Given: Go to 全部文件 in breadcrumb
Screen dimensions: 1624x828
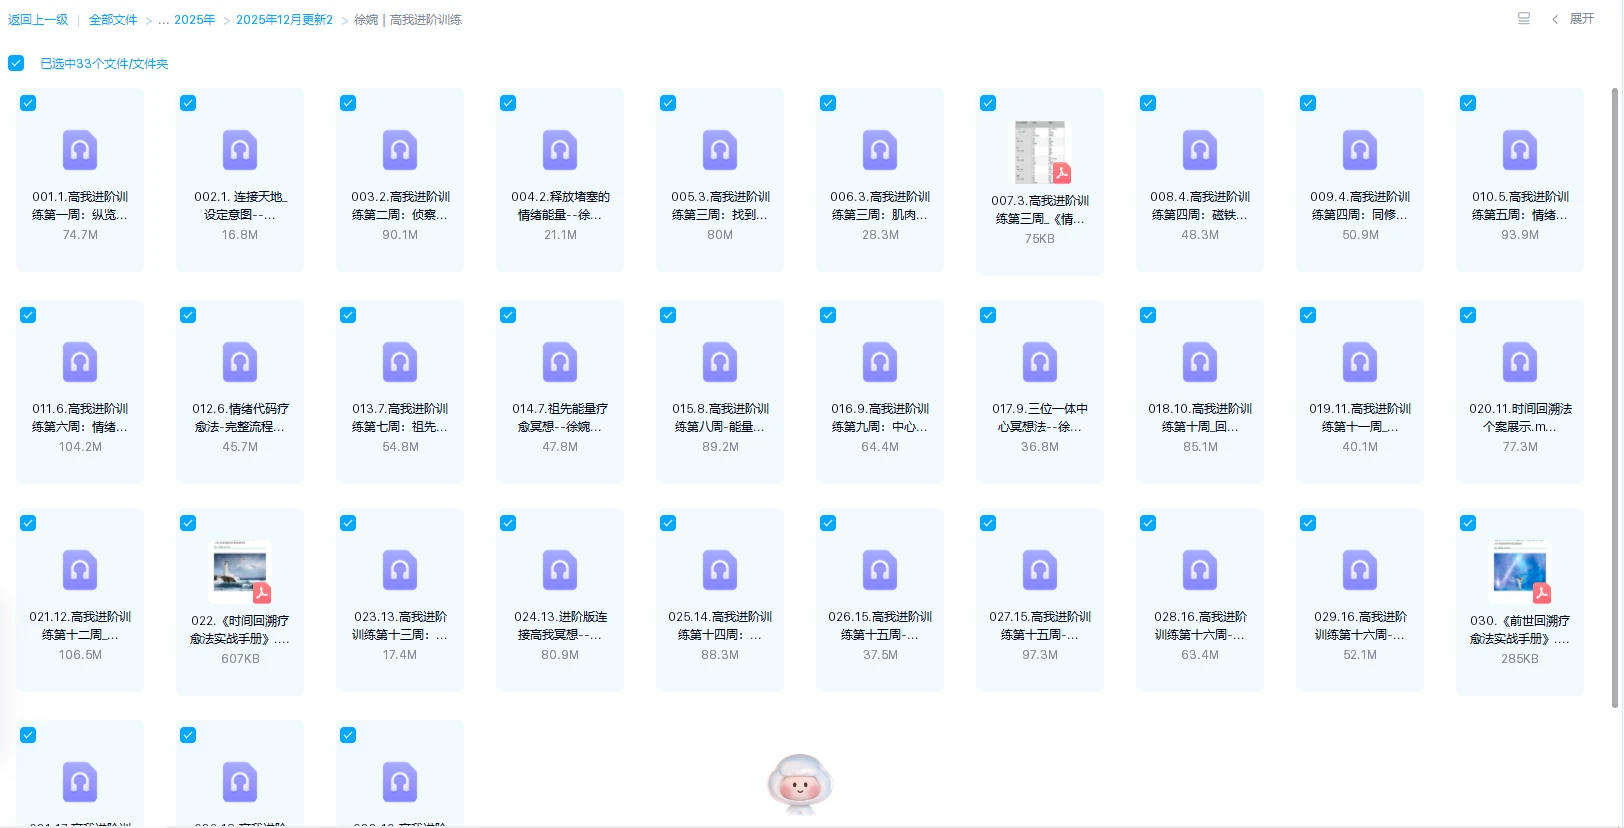Looking at the screenshot, I should (x=113, y=20).
